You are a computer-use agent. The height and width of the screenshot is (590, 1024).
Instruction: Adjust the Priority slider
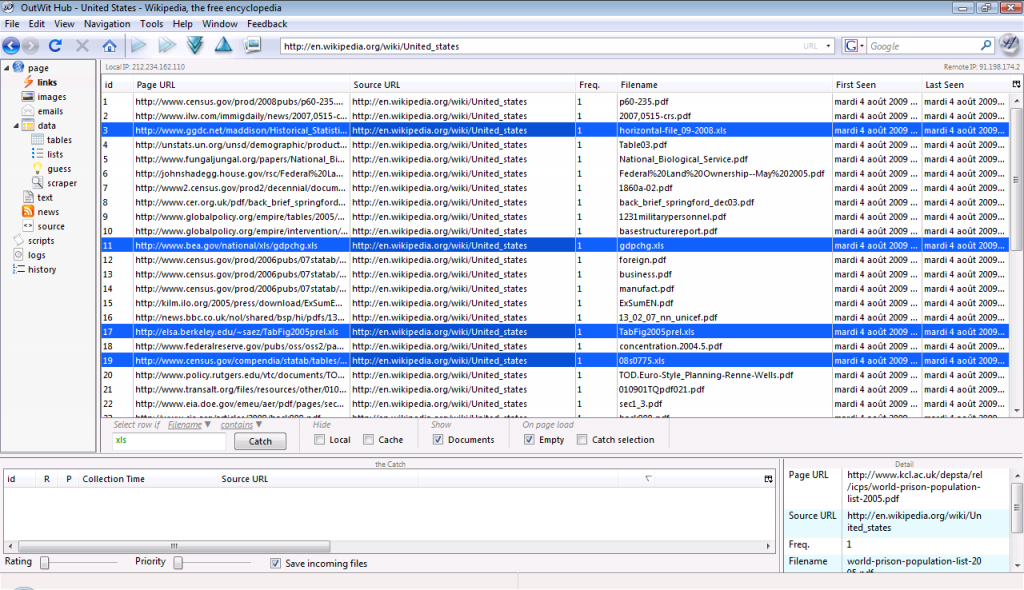pos(177,562)
